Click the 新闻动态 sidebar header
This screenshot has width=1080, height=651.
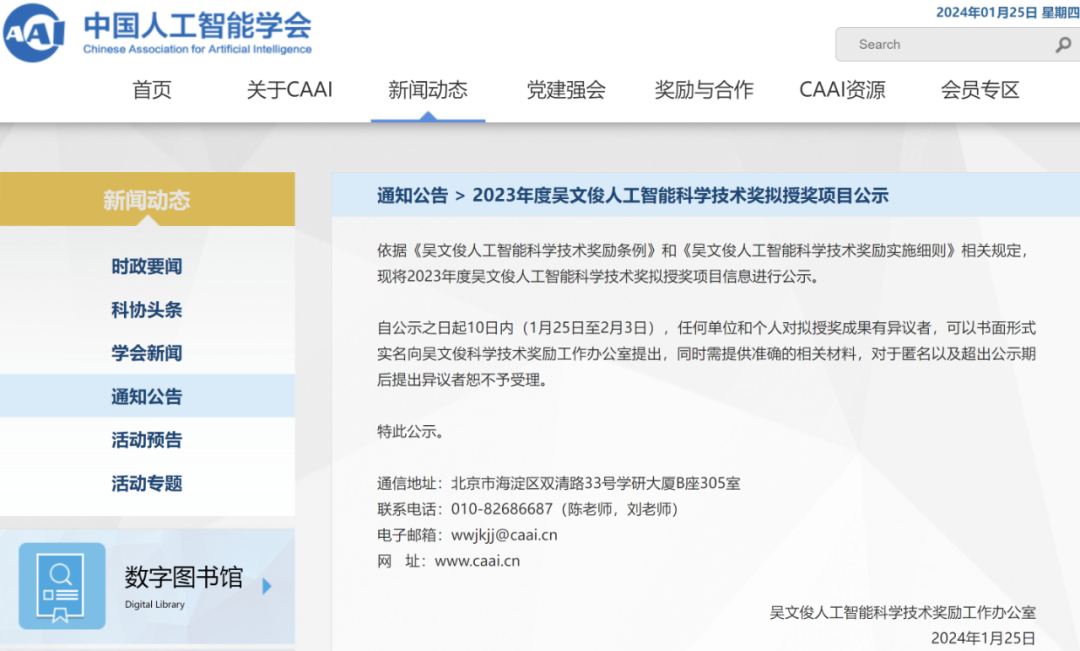coord(147,199)
